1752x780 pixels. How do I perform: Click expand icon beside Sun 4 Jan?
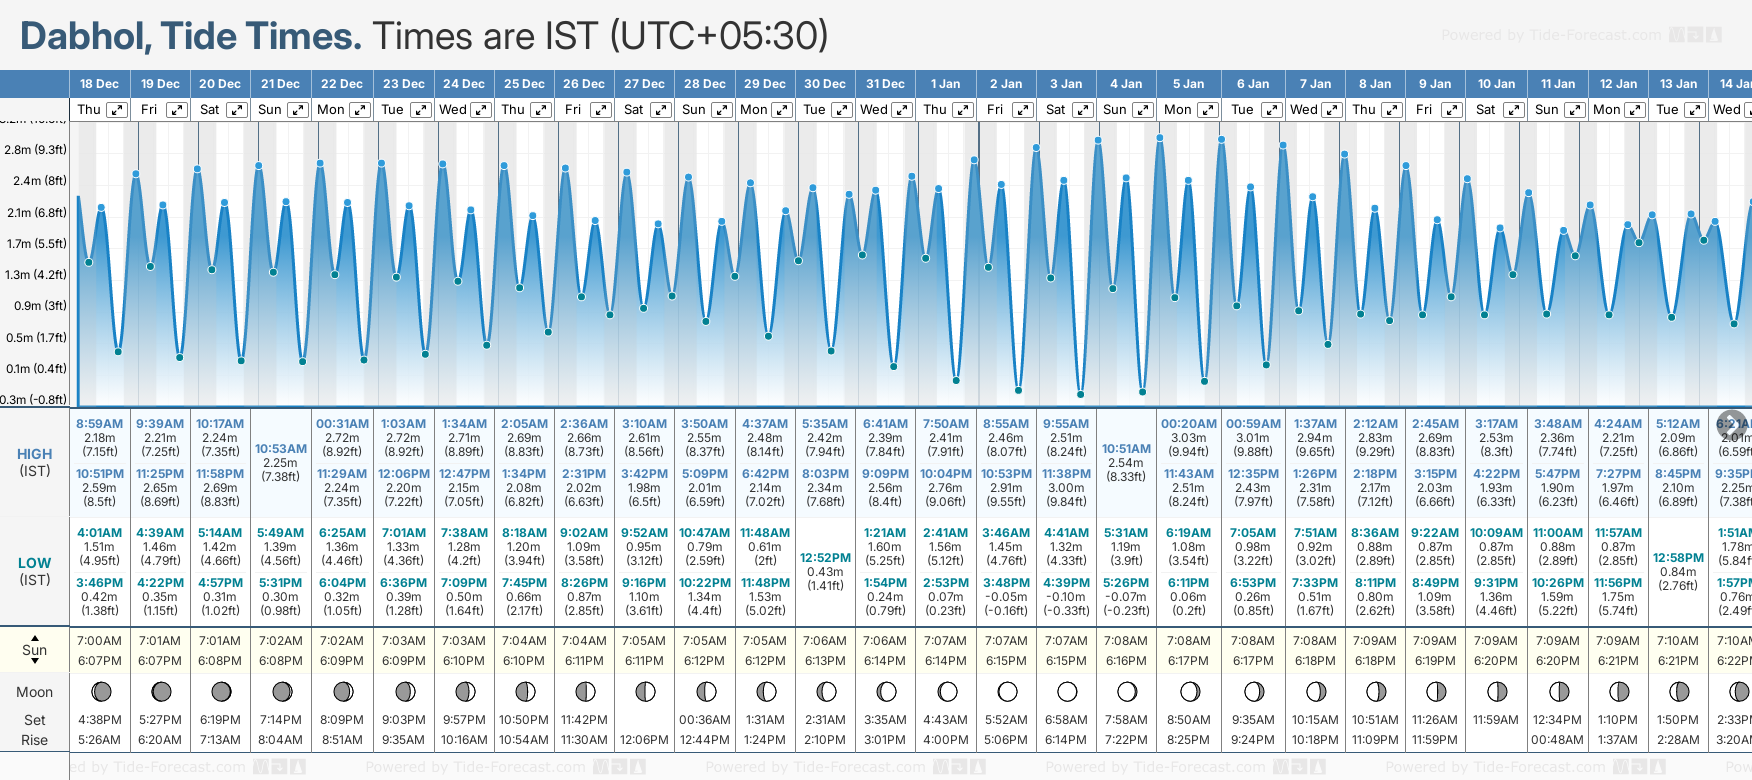1143,110
